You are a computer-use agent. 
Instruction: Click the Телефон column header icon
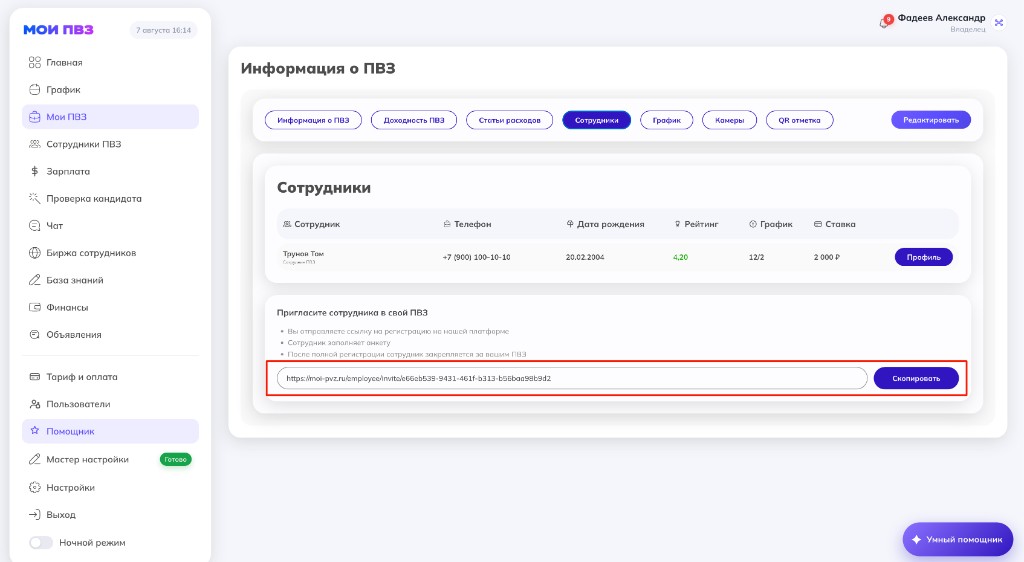point(447,224)
